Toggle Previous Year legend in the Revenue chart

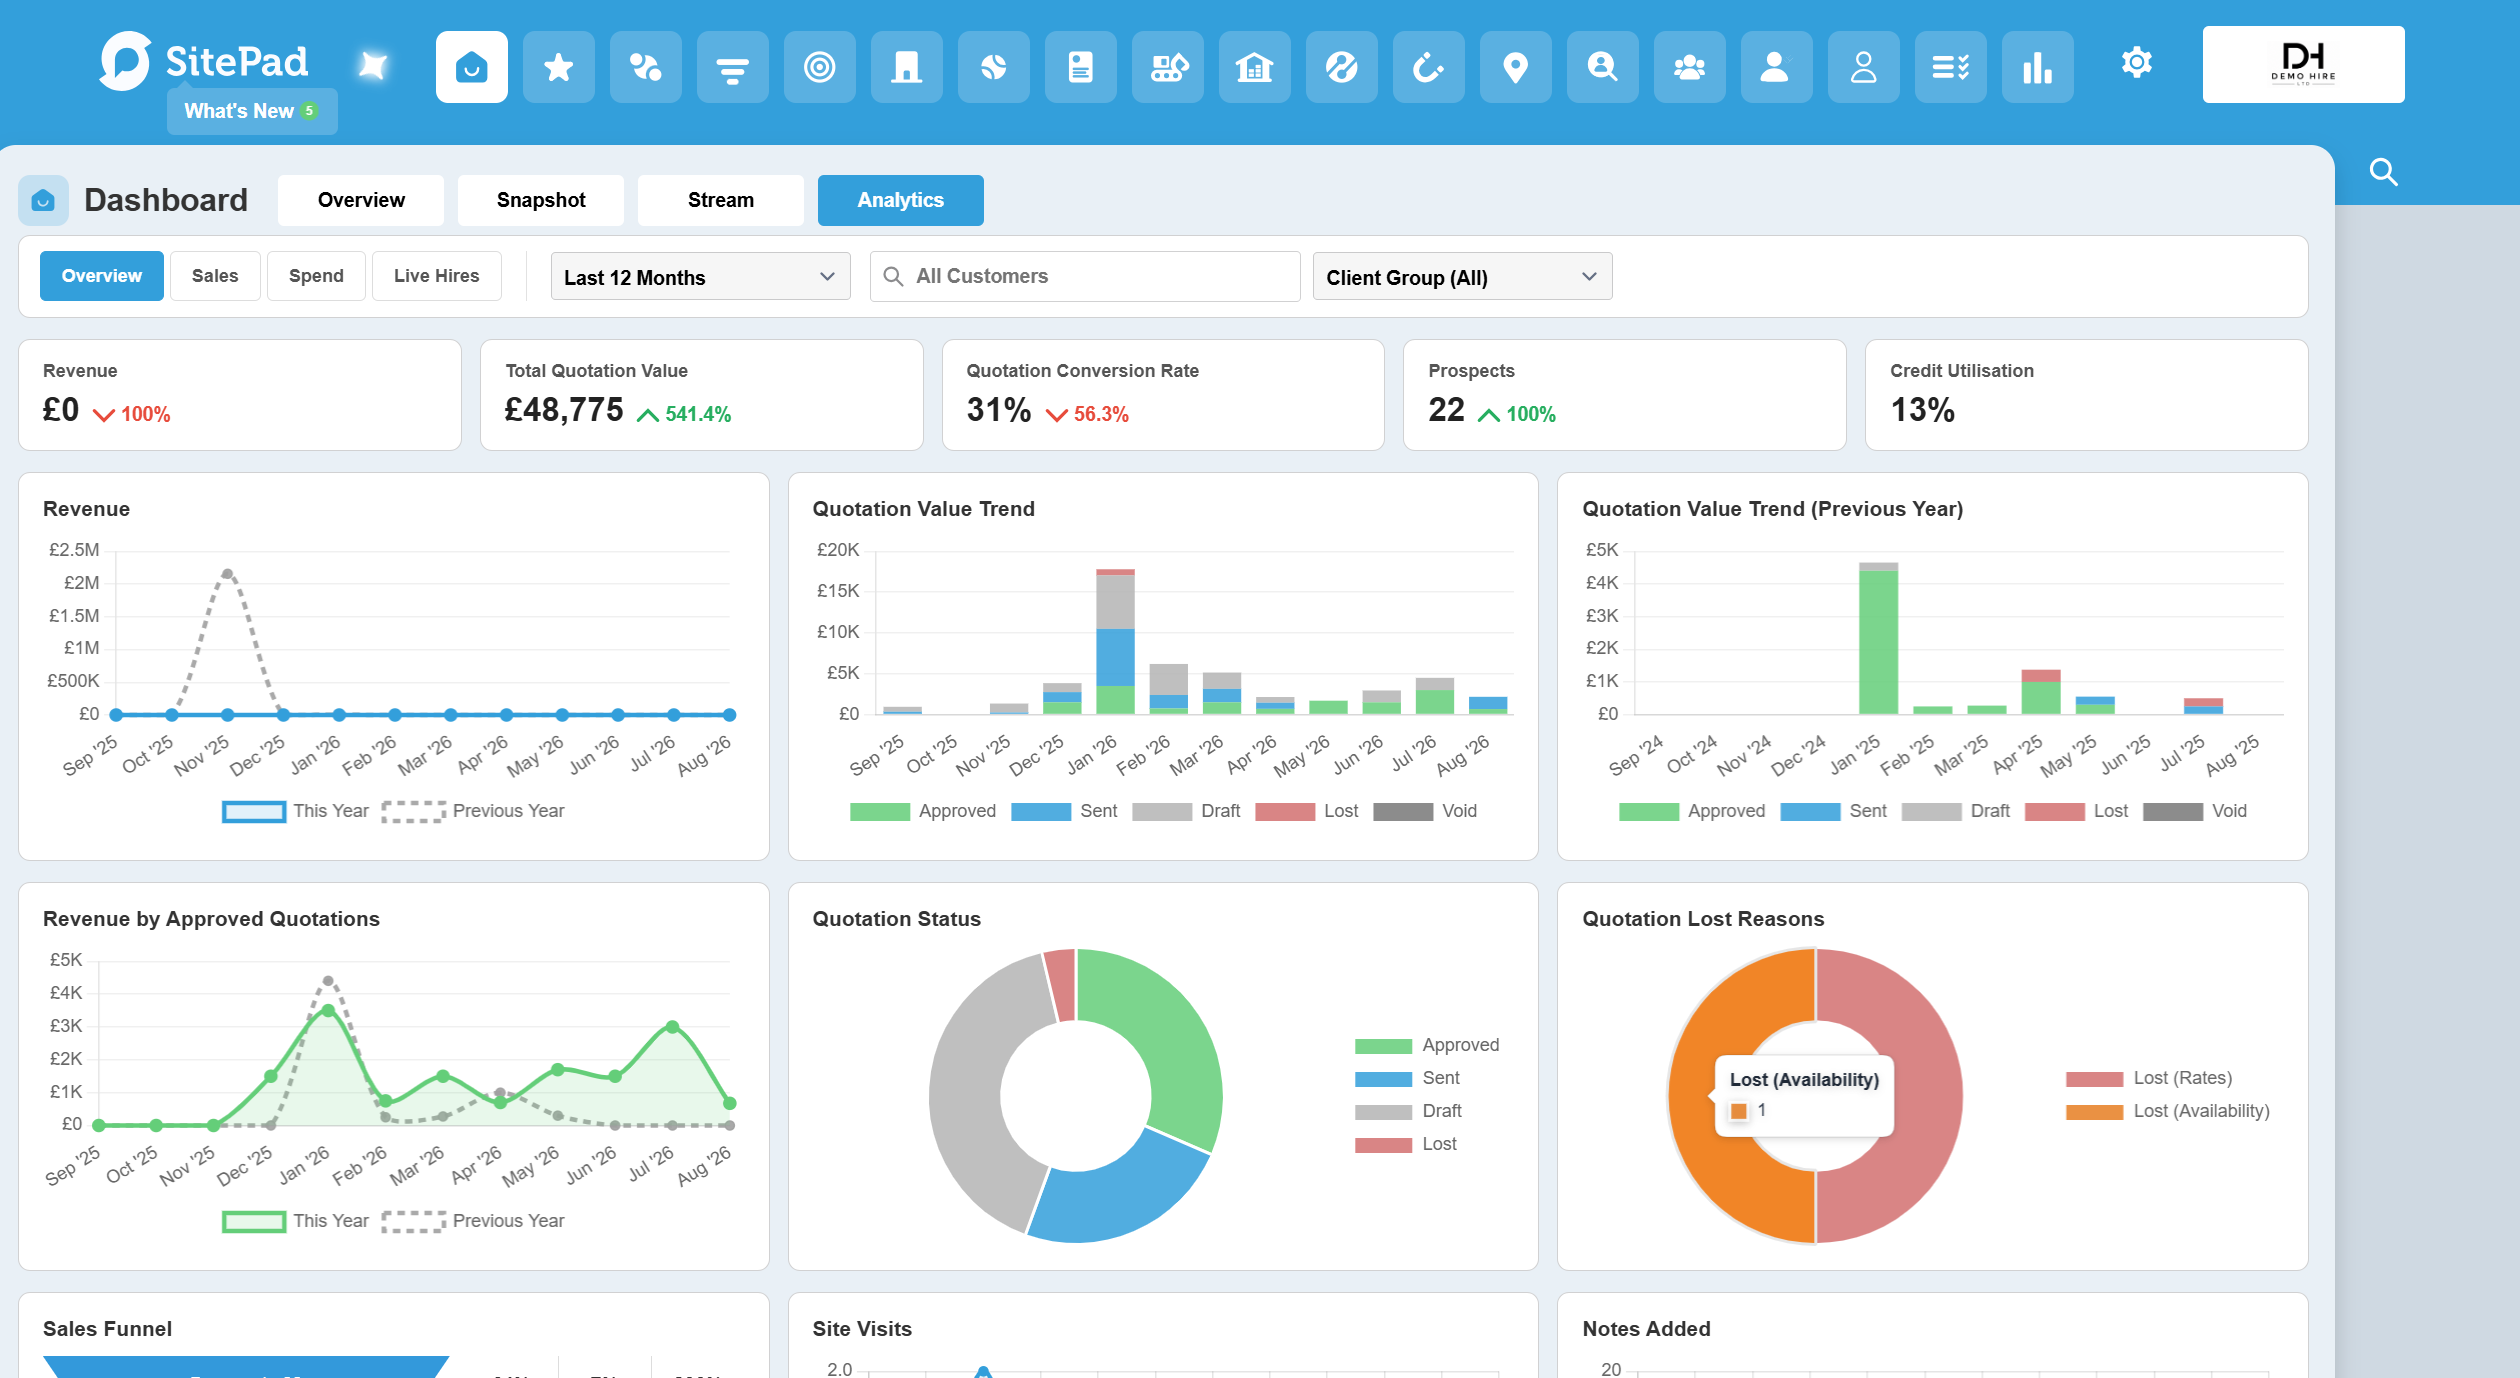(473, 811)
